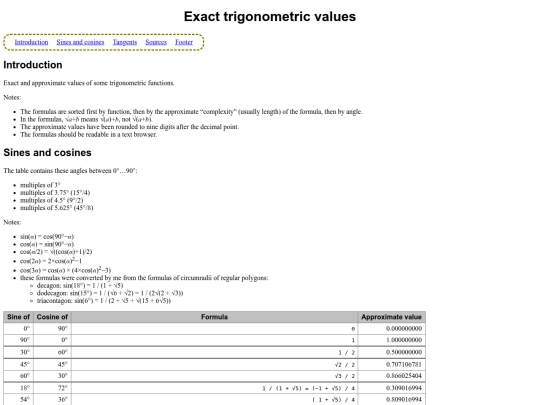This screenshot has height=405, width=540.
Task: Click the 'Introduction' section heading
Action: pyautogui.click(x=33, y=65)
